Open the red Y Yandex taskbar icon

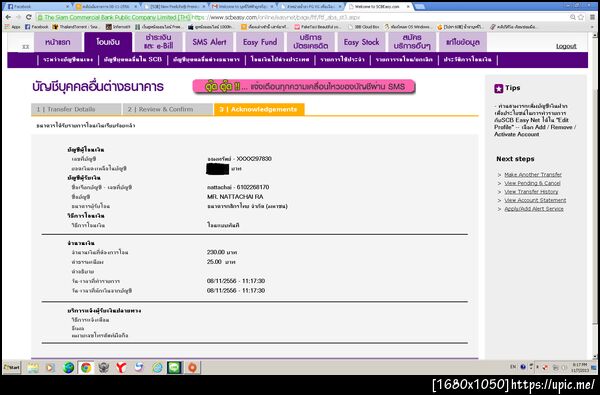pyautogui.click(x=121, y=368)
